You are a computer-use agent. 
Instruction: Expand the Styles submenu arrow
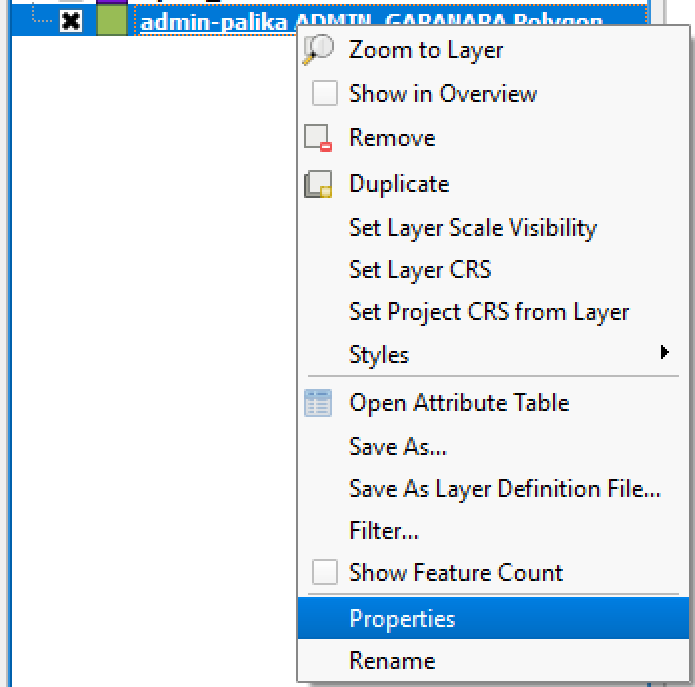point(664,353)
